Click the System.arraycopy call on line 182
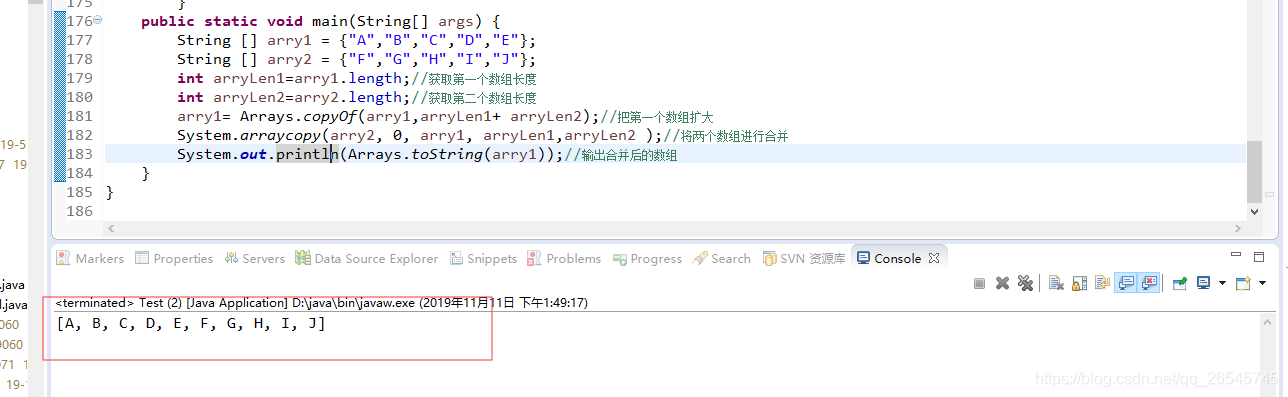The image size is (1288, 397). click(419, 135)
